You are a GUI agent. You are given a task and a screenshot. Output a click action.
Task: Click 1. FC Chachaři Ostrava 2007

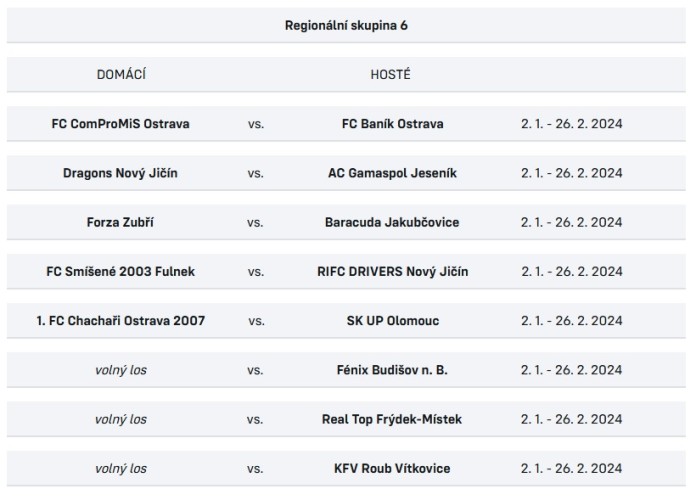click(121, 321)
